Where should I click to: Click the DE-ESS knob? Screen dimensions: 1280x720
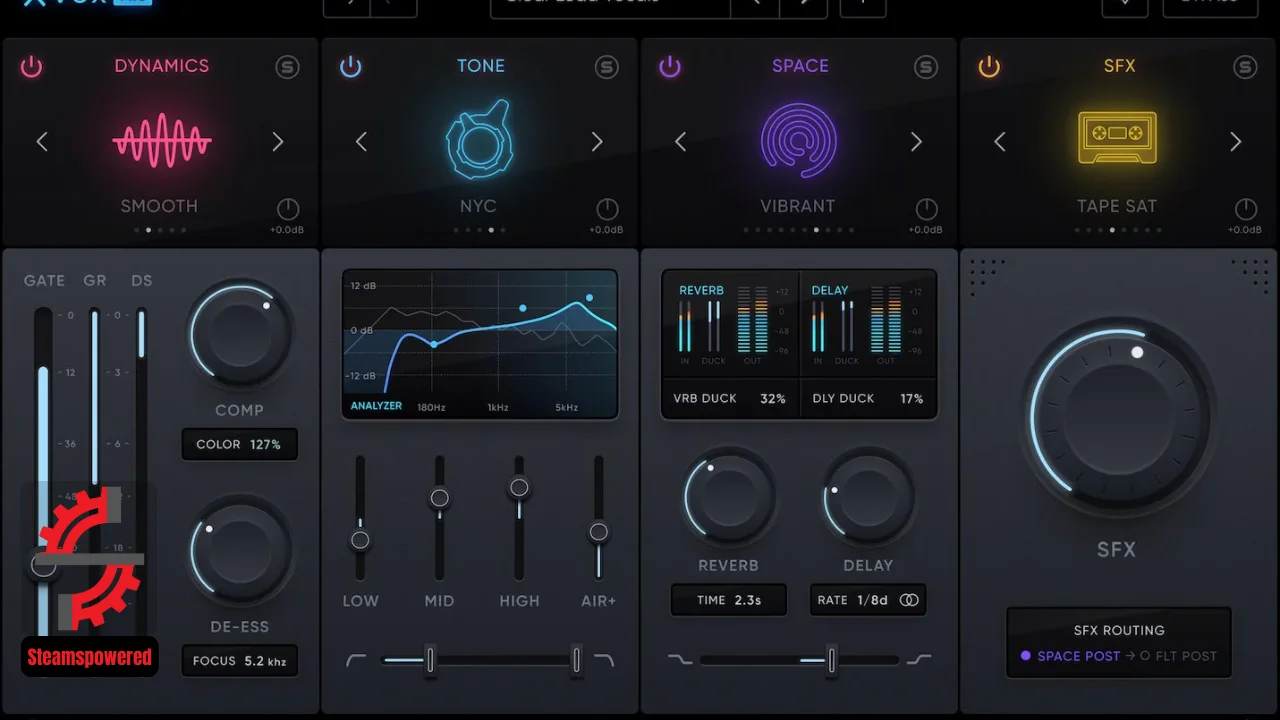point(240,552)
